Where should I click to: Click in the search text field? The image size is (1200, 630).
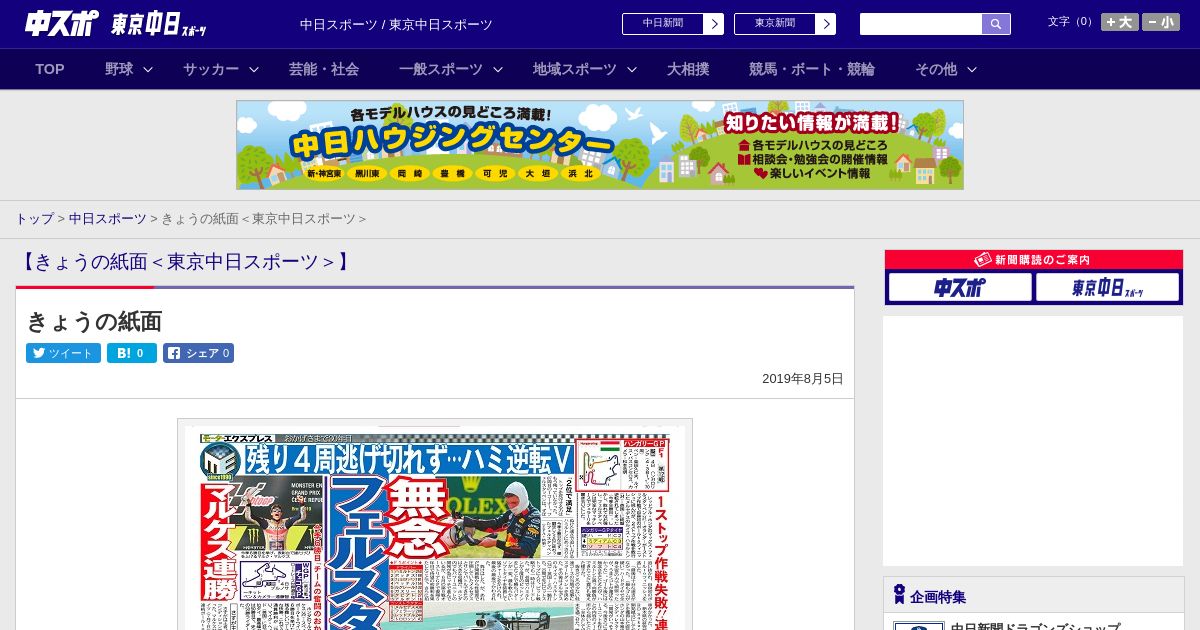921,24
